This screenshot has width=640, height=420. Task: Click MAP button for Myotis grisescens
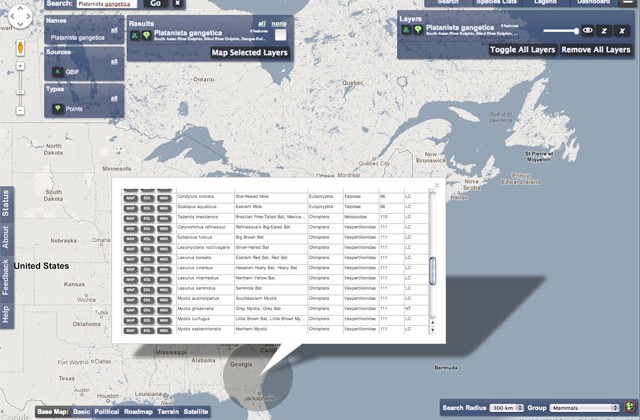click(131, 311)
